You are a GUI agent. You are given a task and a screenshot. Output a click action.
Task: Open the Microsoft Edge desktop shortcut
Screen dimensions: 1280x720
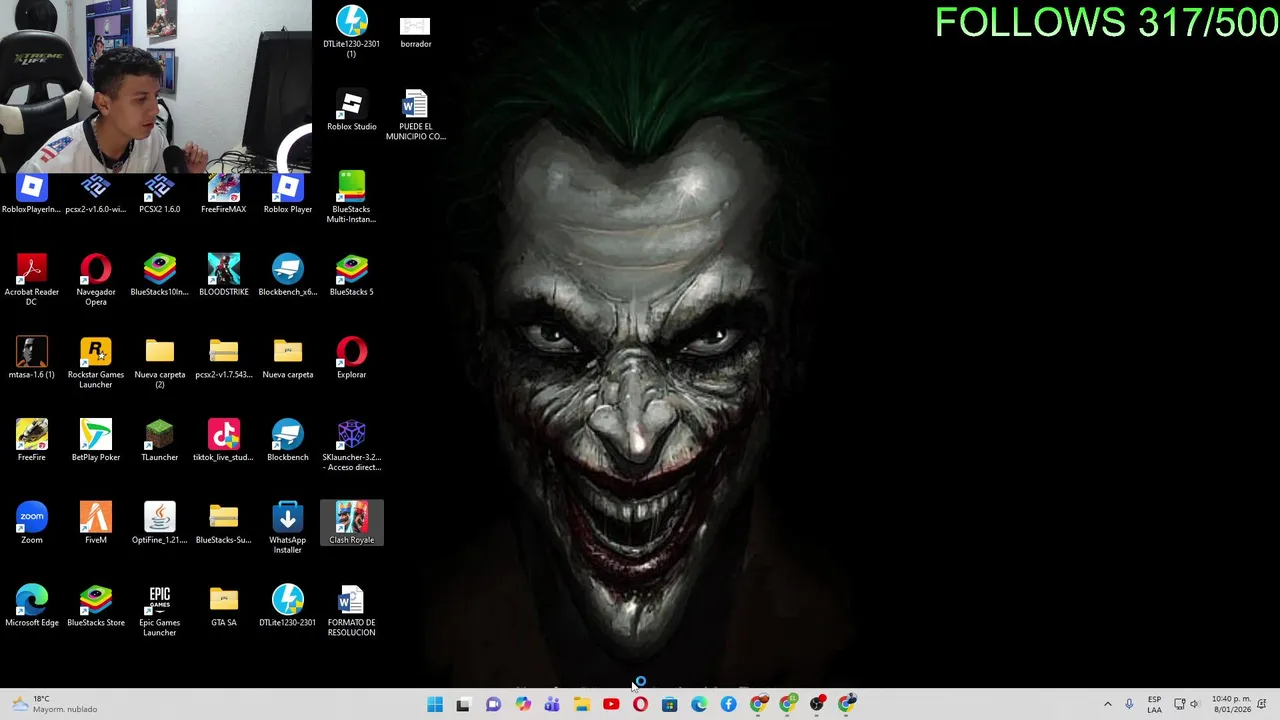32,607
